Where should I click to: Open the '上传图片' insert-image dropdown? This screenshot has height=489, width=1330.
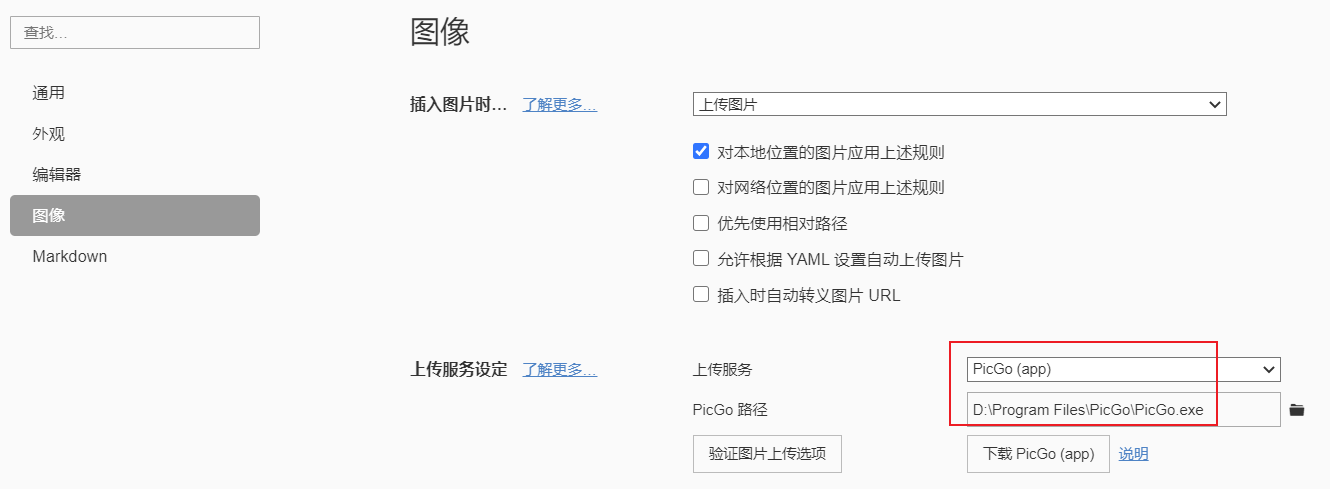tap(959, 104)
